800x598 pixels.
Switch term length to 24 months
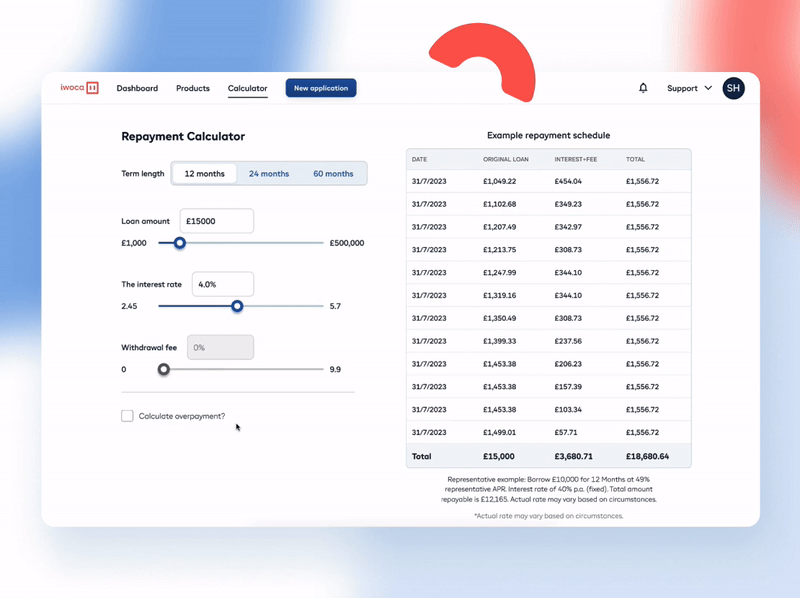click(268, 173)
